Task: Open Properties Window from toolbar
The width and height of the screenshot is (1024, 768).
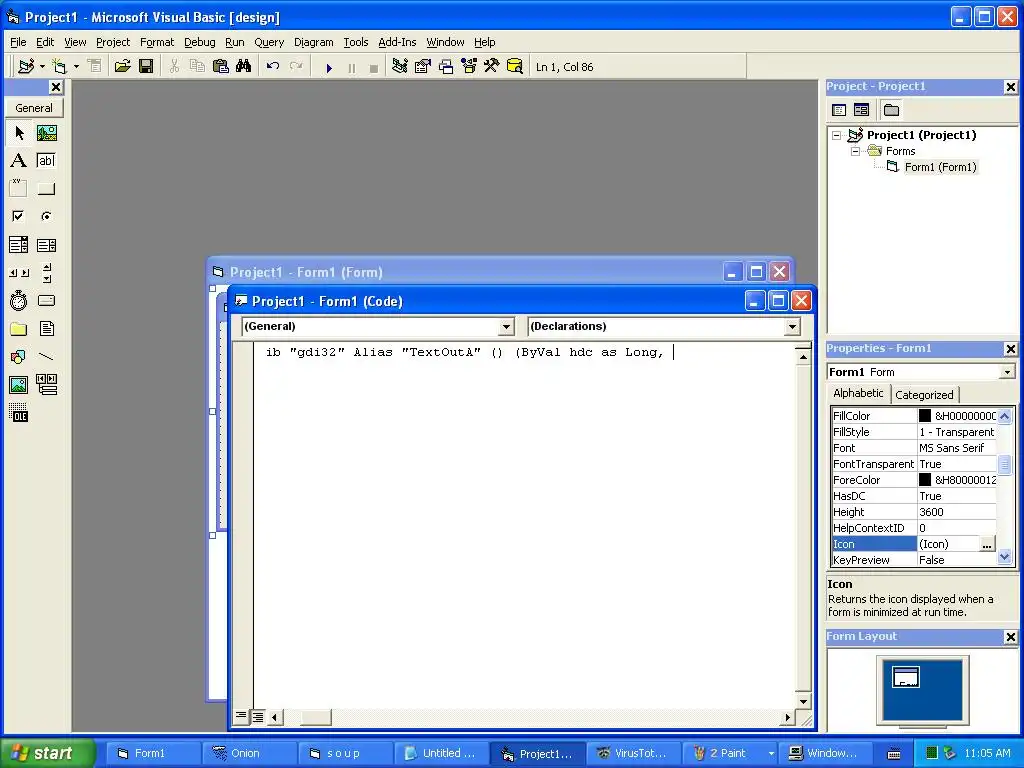Action: (x=423, y=67)
